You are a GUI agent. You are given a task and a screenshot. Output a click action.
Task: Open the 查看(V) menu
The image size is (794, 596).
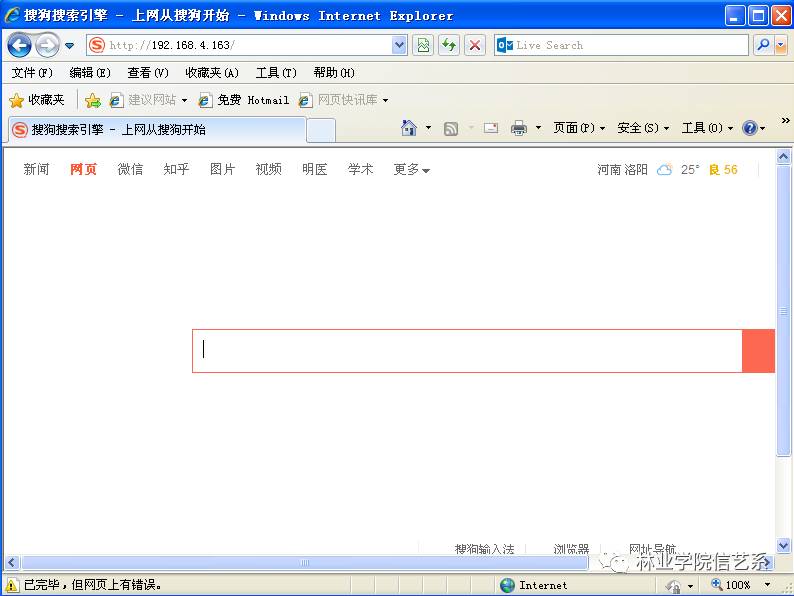pos(147,72)
